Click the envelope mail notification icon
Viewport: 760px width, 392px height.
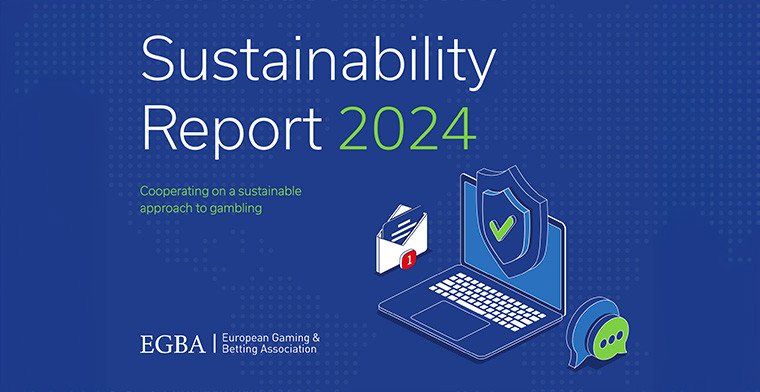pyautogui.click(x=402, y=239)
